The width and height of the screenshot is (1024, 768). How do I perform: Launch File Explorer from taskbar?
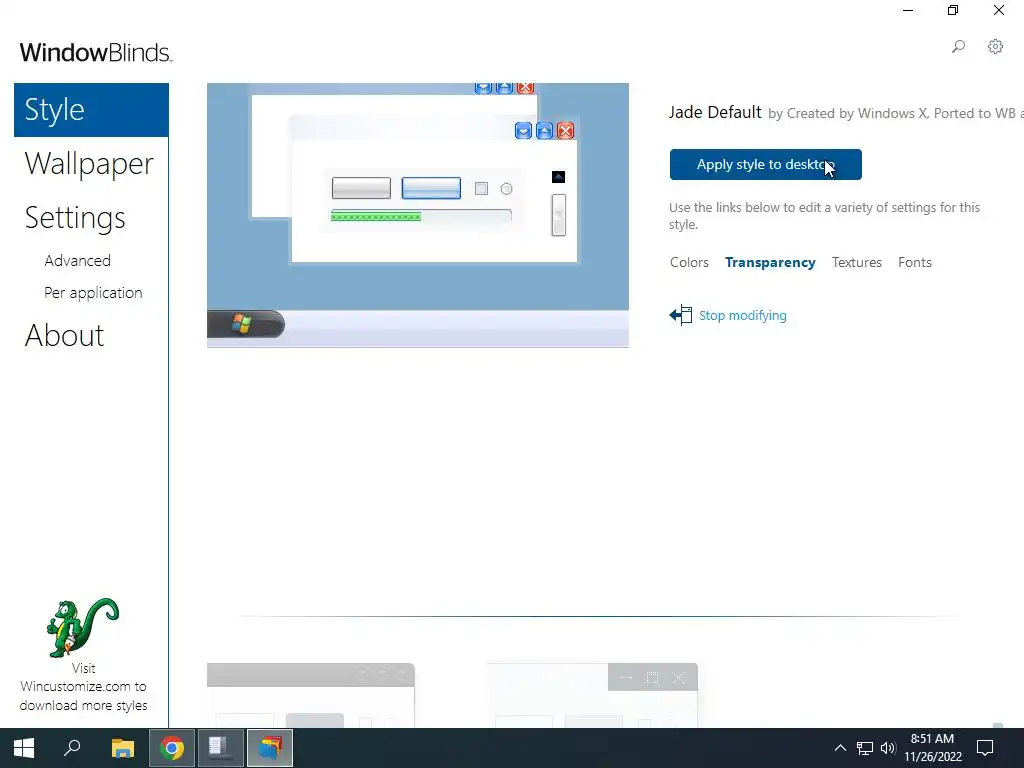[122, 748]
